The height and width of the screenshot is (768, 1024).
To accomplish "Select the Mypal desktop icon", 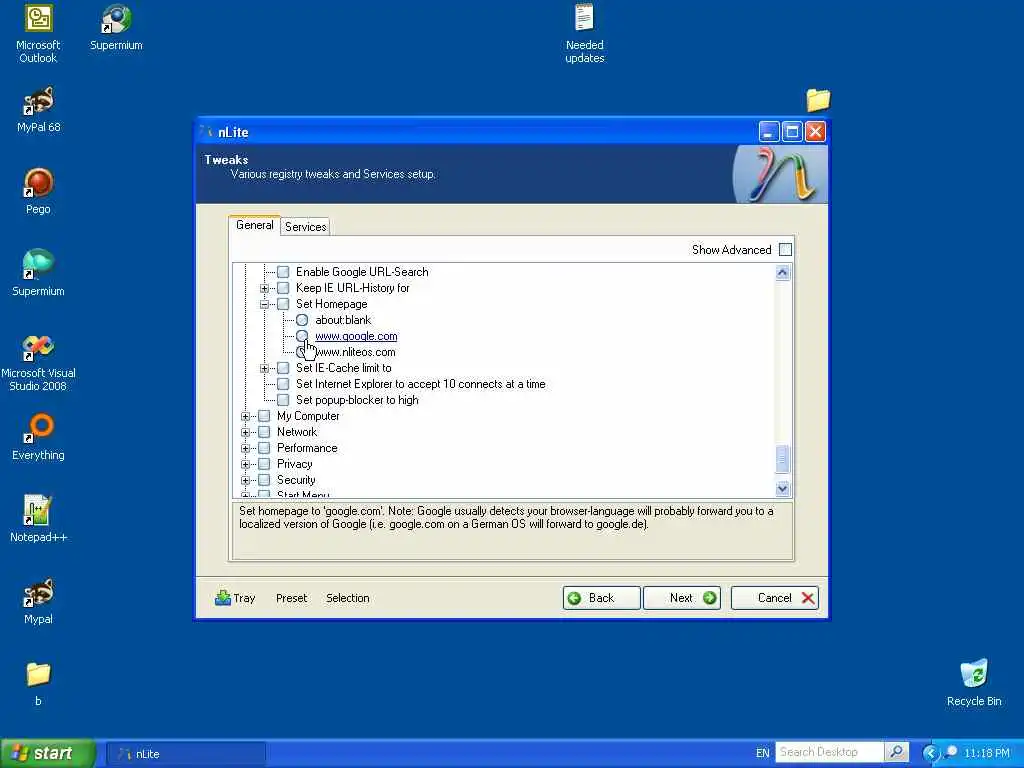I will point(38,601).
